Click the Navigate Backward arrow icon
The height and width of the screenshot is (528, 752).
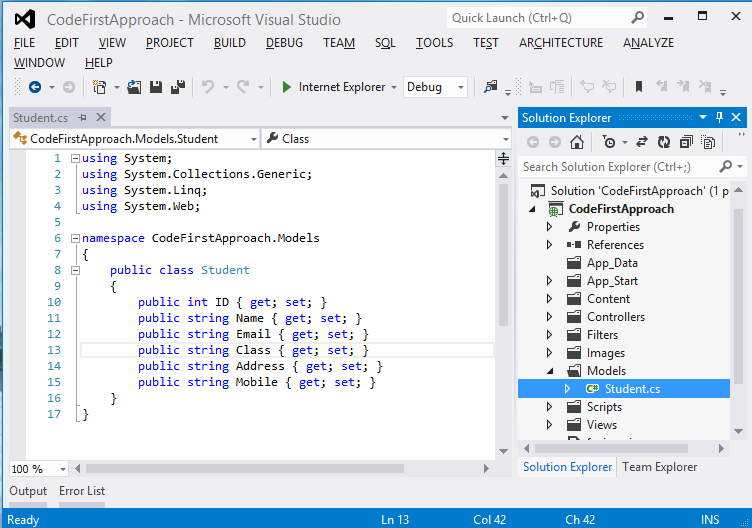point(35,87)
